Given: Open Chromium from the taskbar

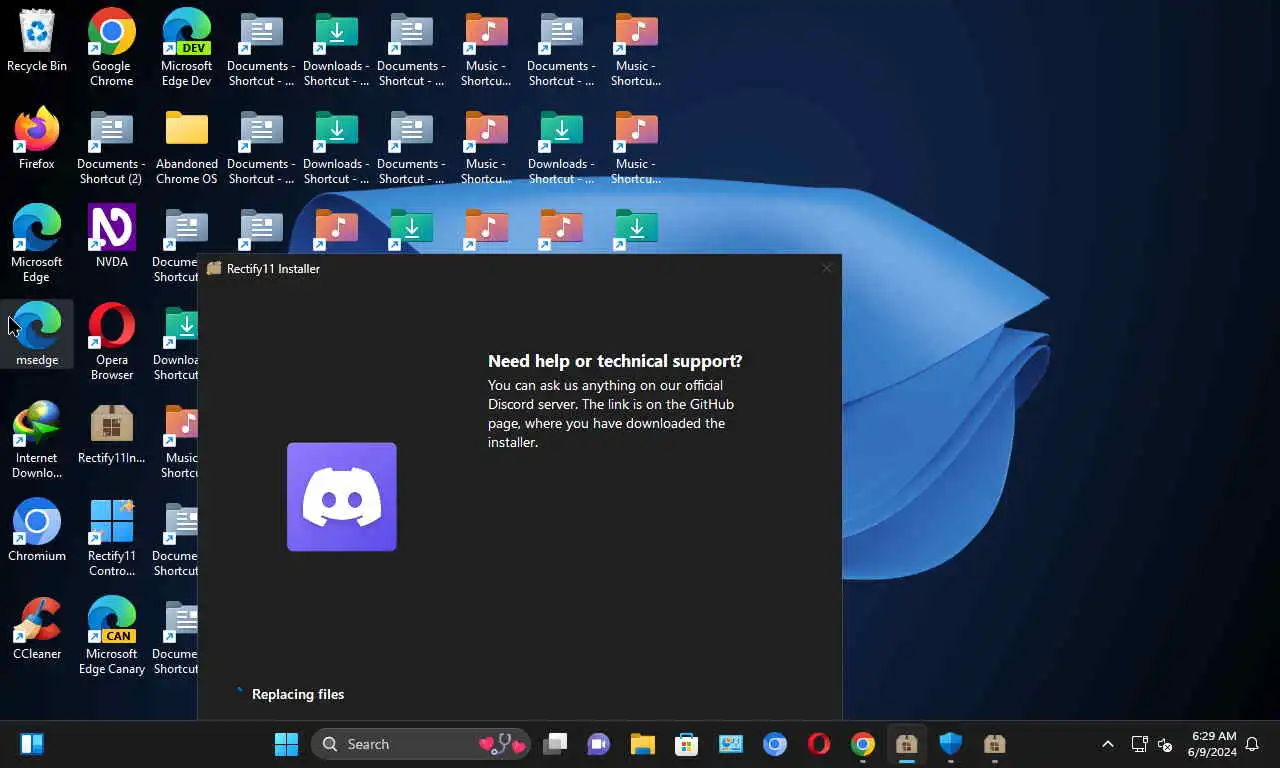Looking at the screenshot, I should [x=775, y=744].
